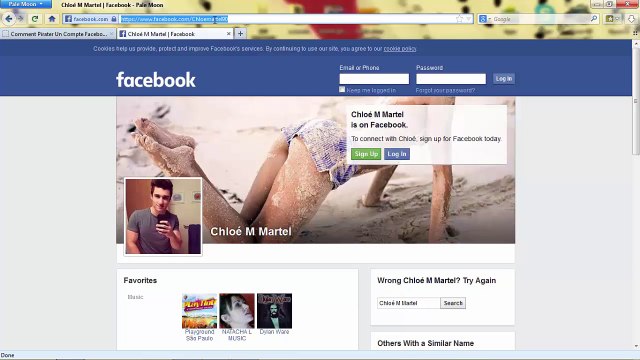Minimize the Pale Moon window

coord(598,4)
